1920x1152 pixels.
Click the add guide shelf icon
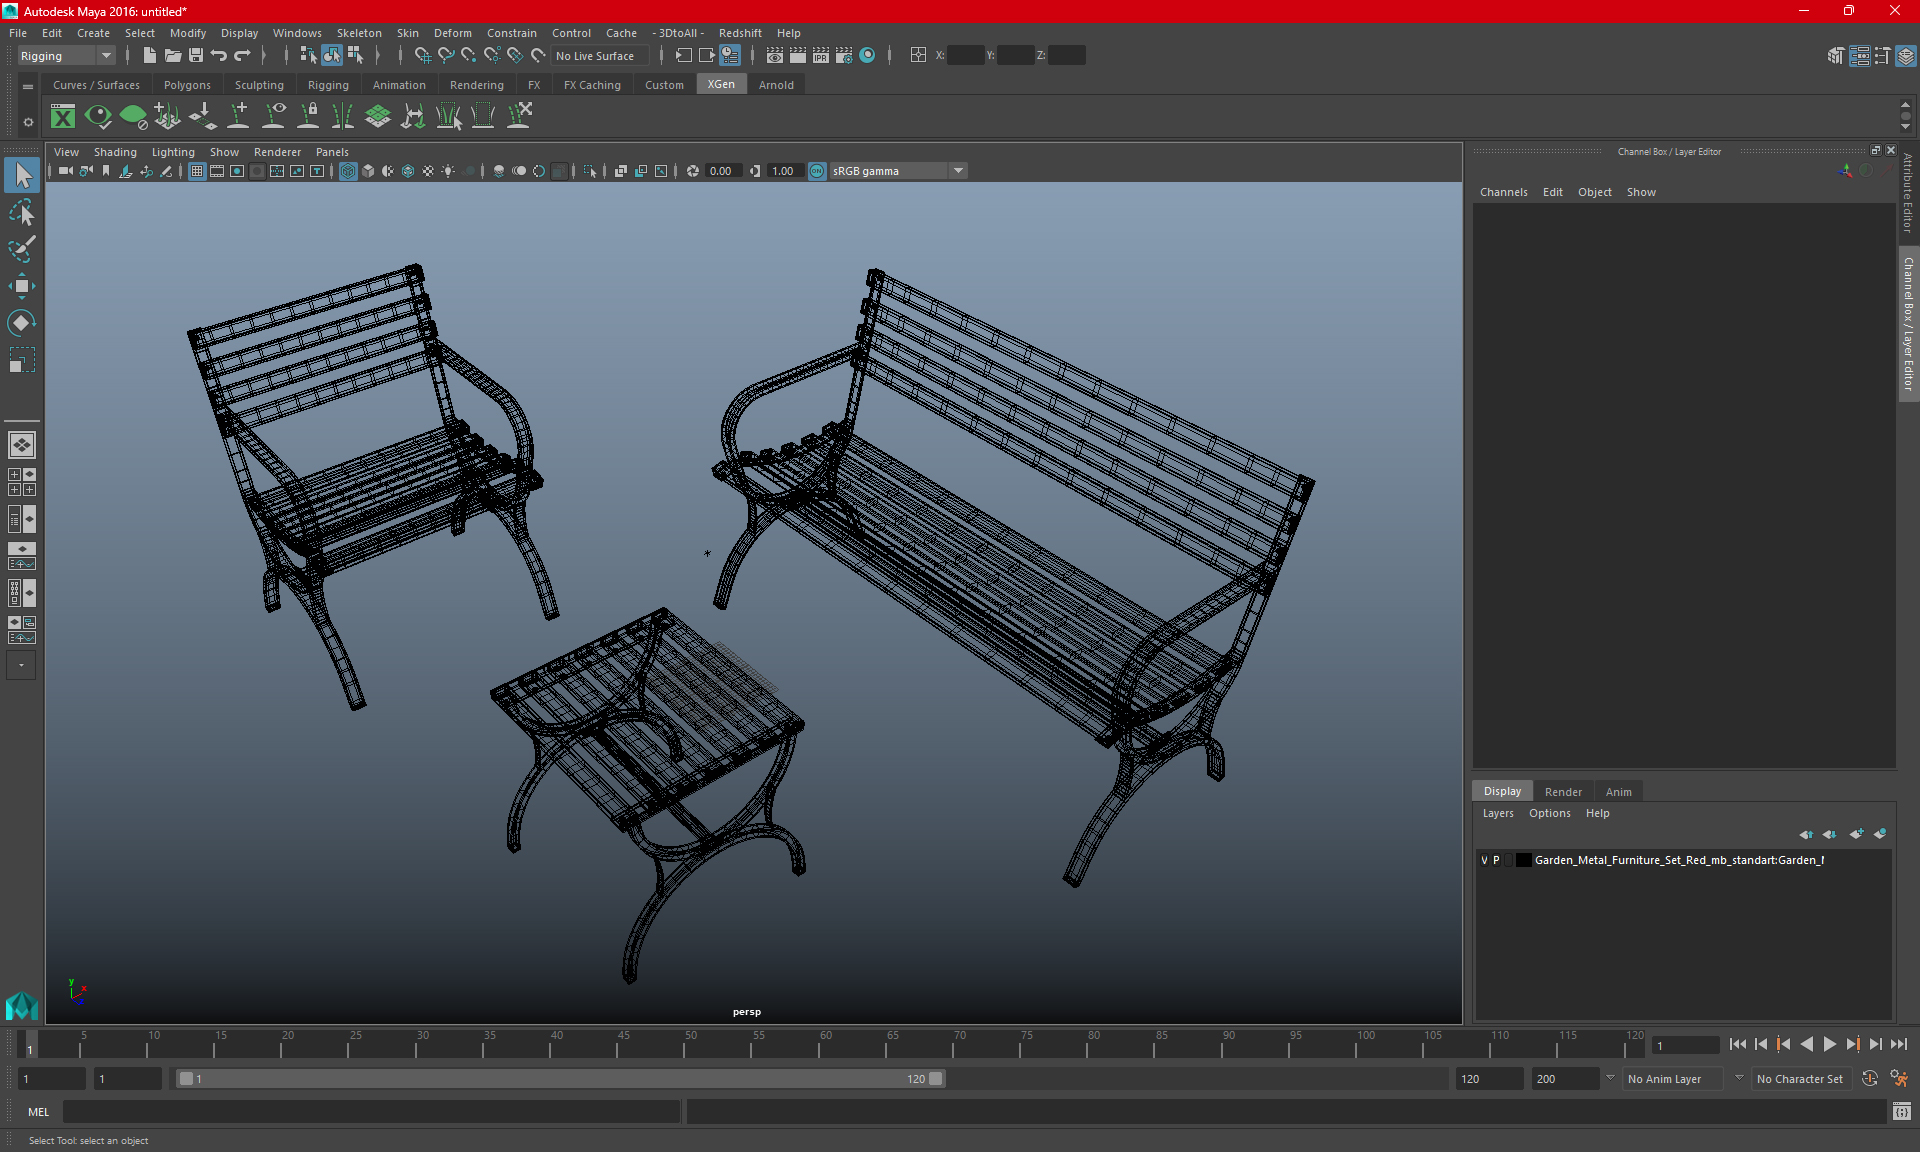(x=239, y=117)
